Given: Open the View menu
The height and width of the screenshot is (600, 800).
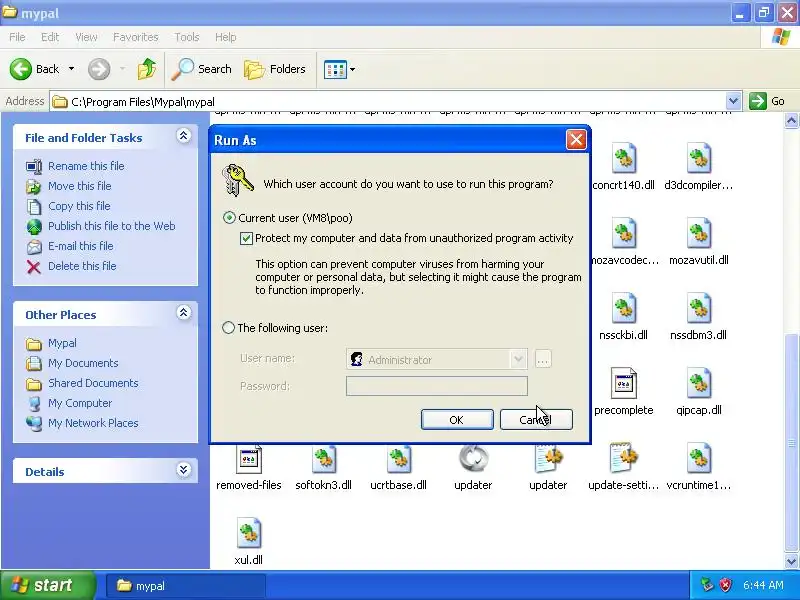Looking at the screenshot, I should (86, 37).
